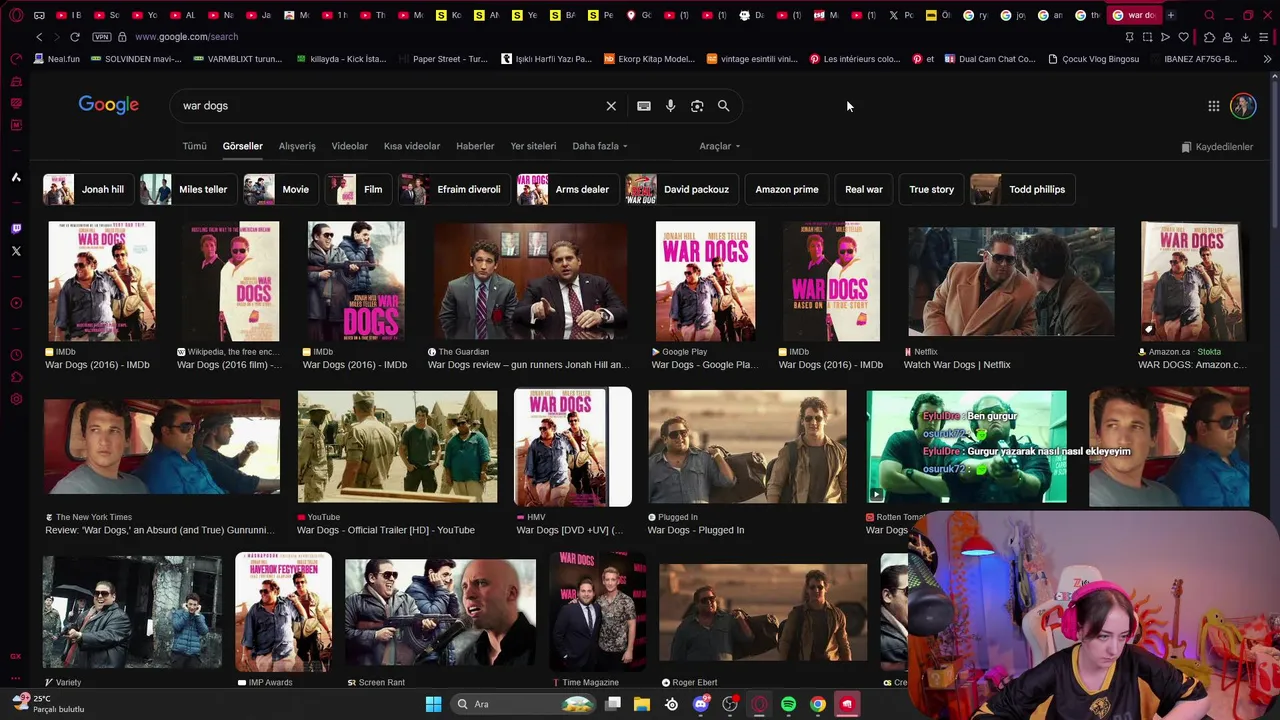Switch to Alışveriş tab
This screenshot has width=1280, height=720.
tap(297, 146)
